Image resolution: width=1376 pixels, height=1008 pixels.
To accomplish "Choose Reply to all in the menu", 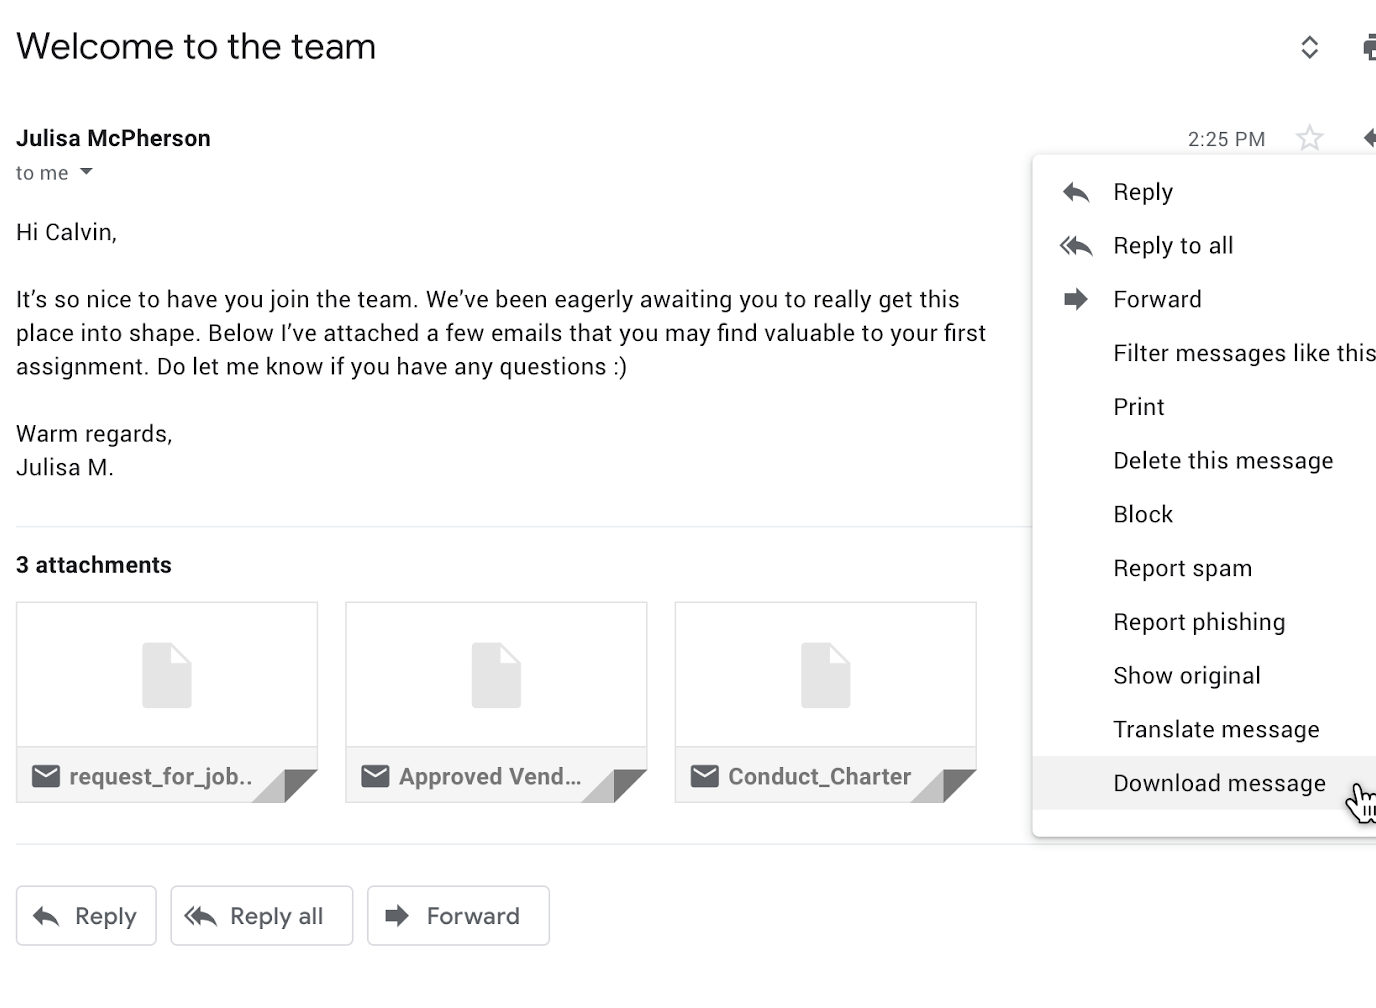I will coord(1172,246).
